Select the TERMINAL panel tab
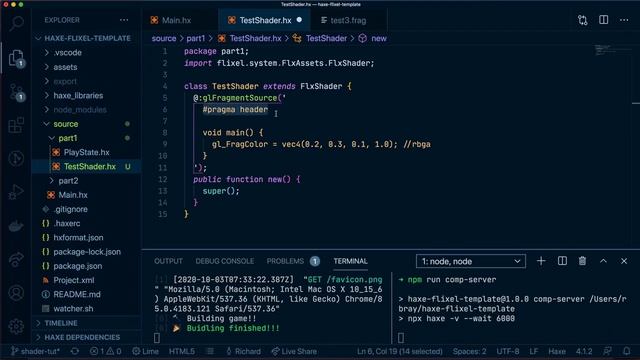640x360 pixels. point(350,261)
